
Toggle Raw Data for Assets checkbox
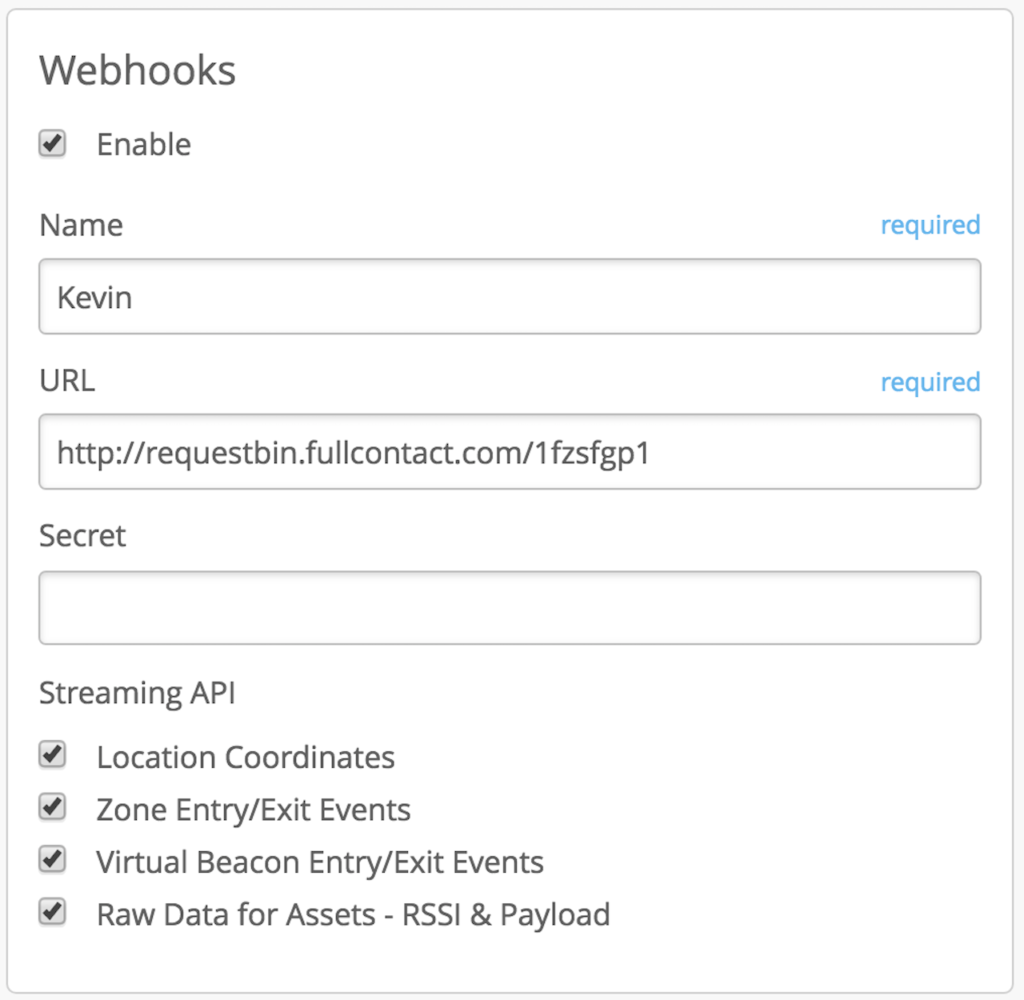click(x=52, y=911)
